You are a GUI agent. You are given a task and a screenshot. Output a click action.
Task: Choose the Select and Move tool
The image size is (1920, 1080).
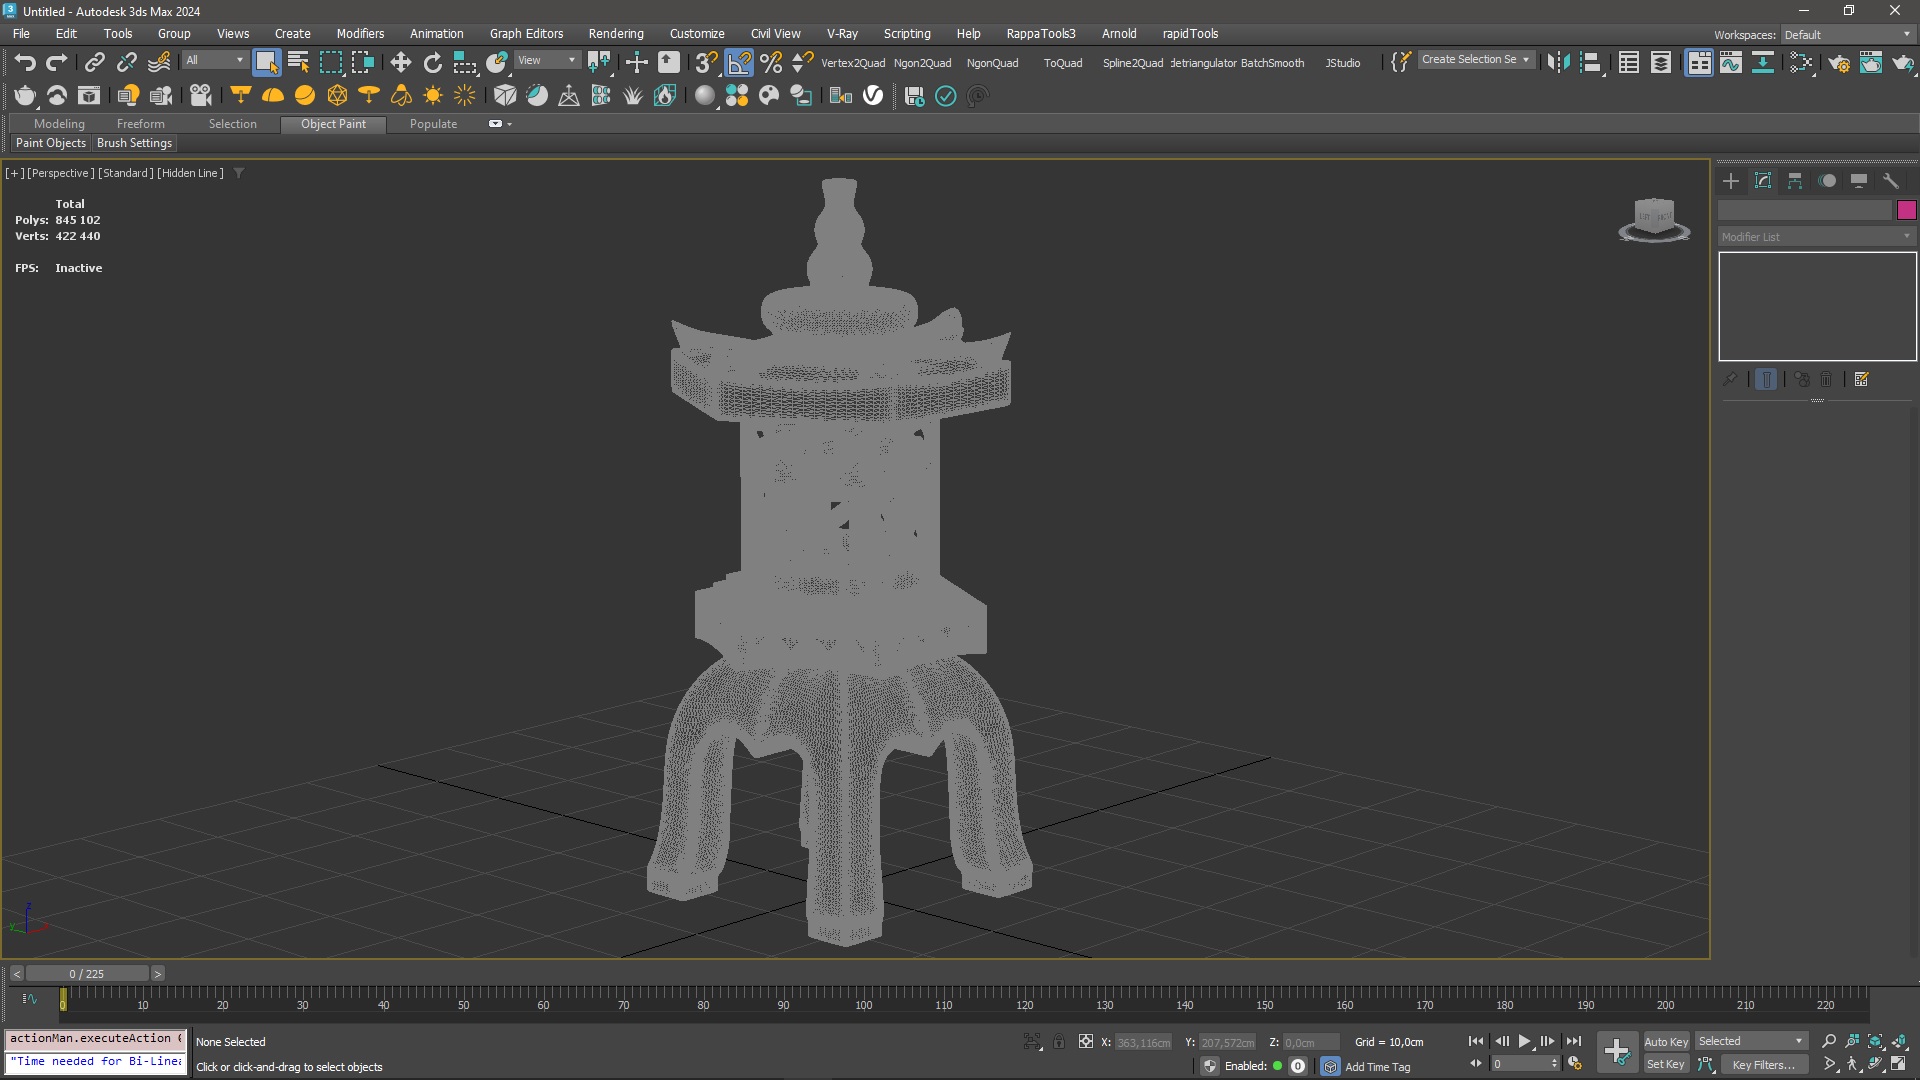(x=400, y=62)
